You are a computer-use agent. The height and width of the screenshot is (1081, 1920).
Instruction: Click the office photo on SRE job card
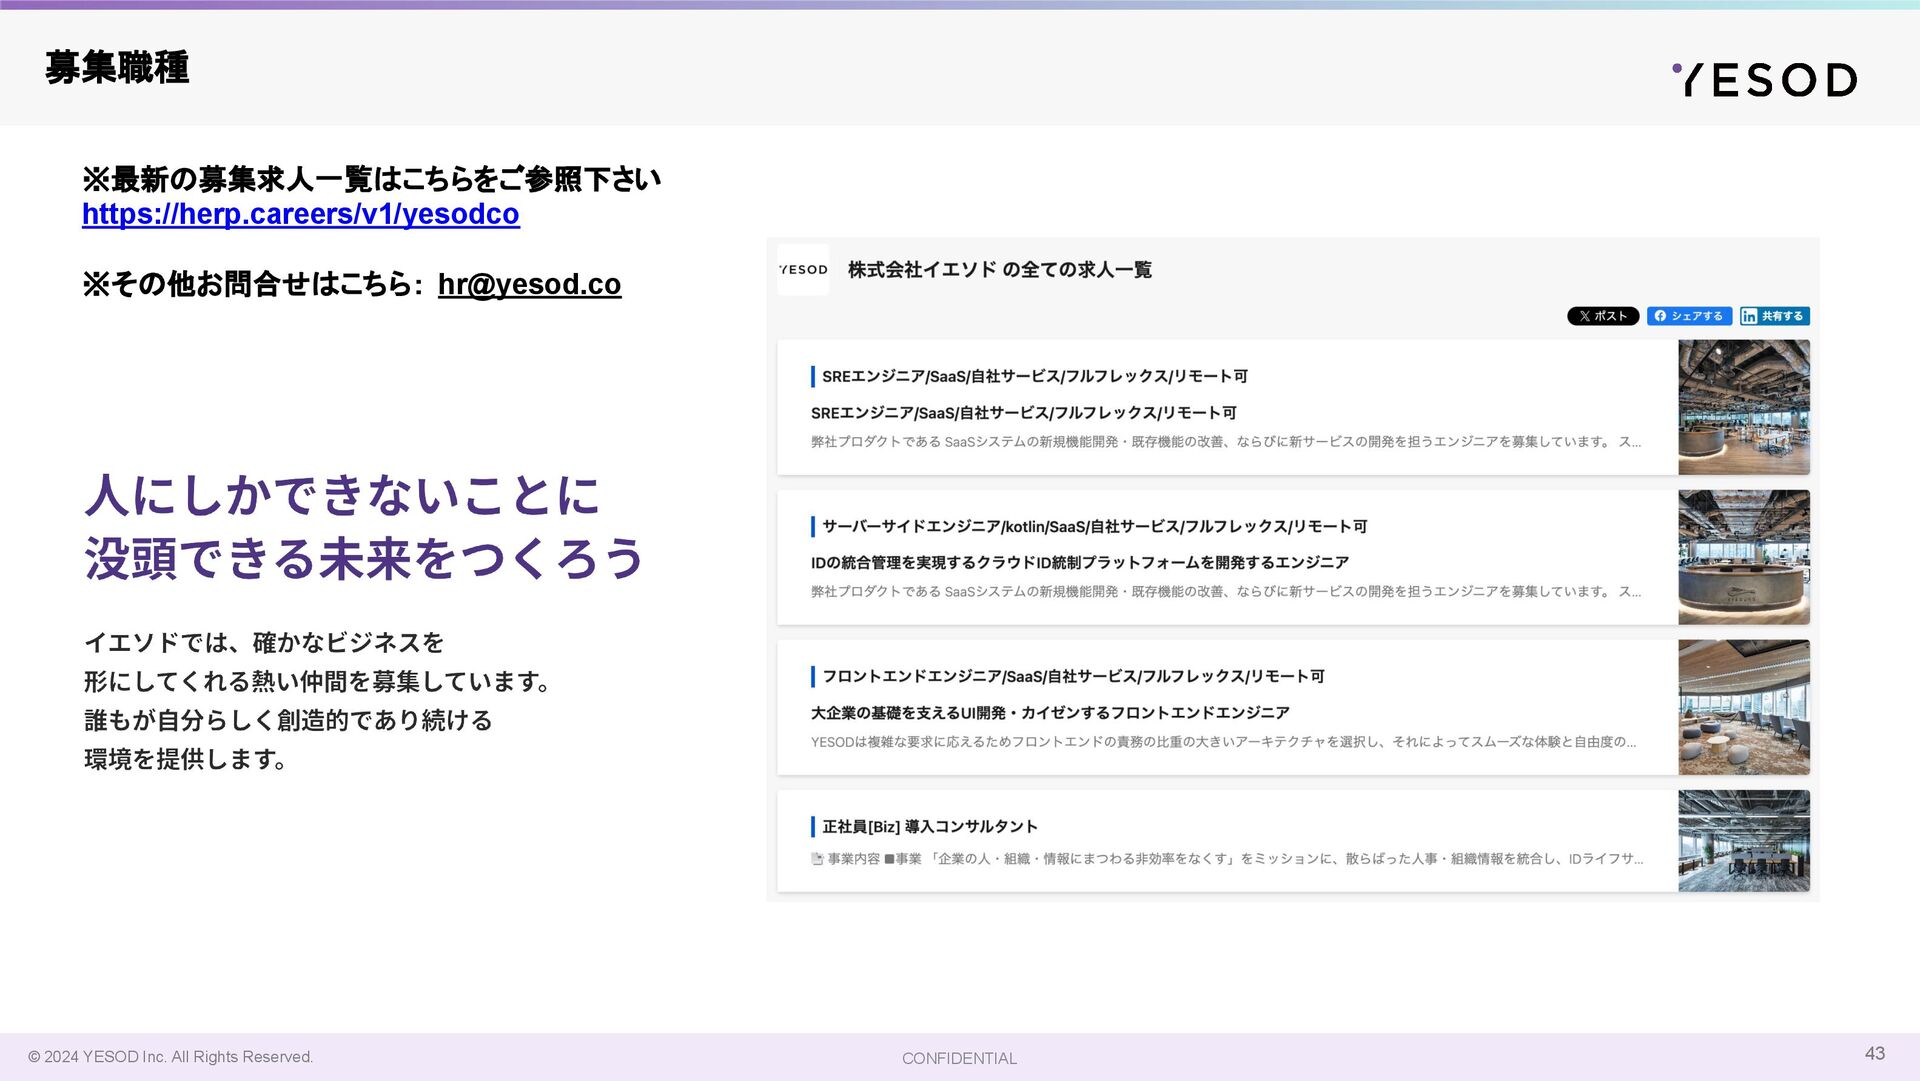pyautogui.click(x=1743, y=407)
